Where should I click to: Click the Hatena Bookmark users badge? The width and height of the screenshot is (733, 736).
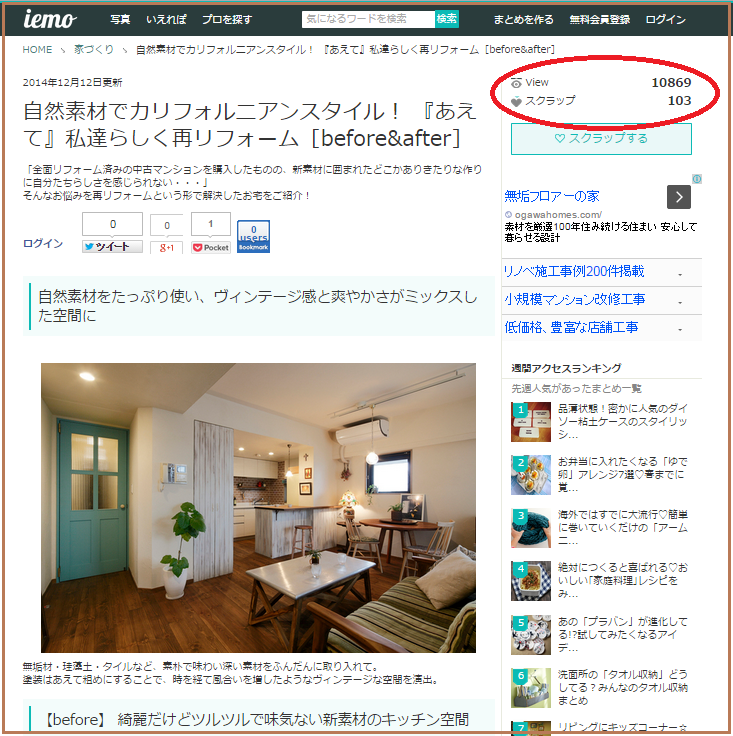pyautogui.click(x=253, y=237)
